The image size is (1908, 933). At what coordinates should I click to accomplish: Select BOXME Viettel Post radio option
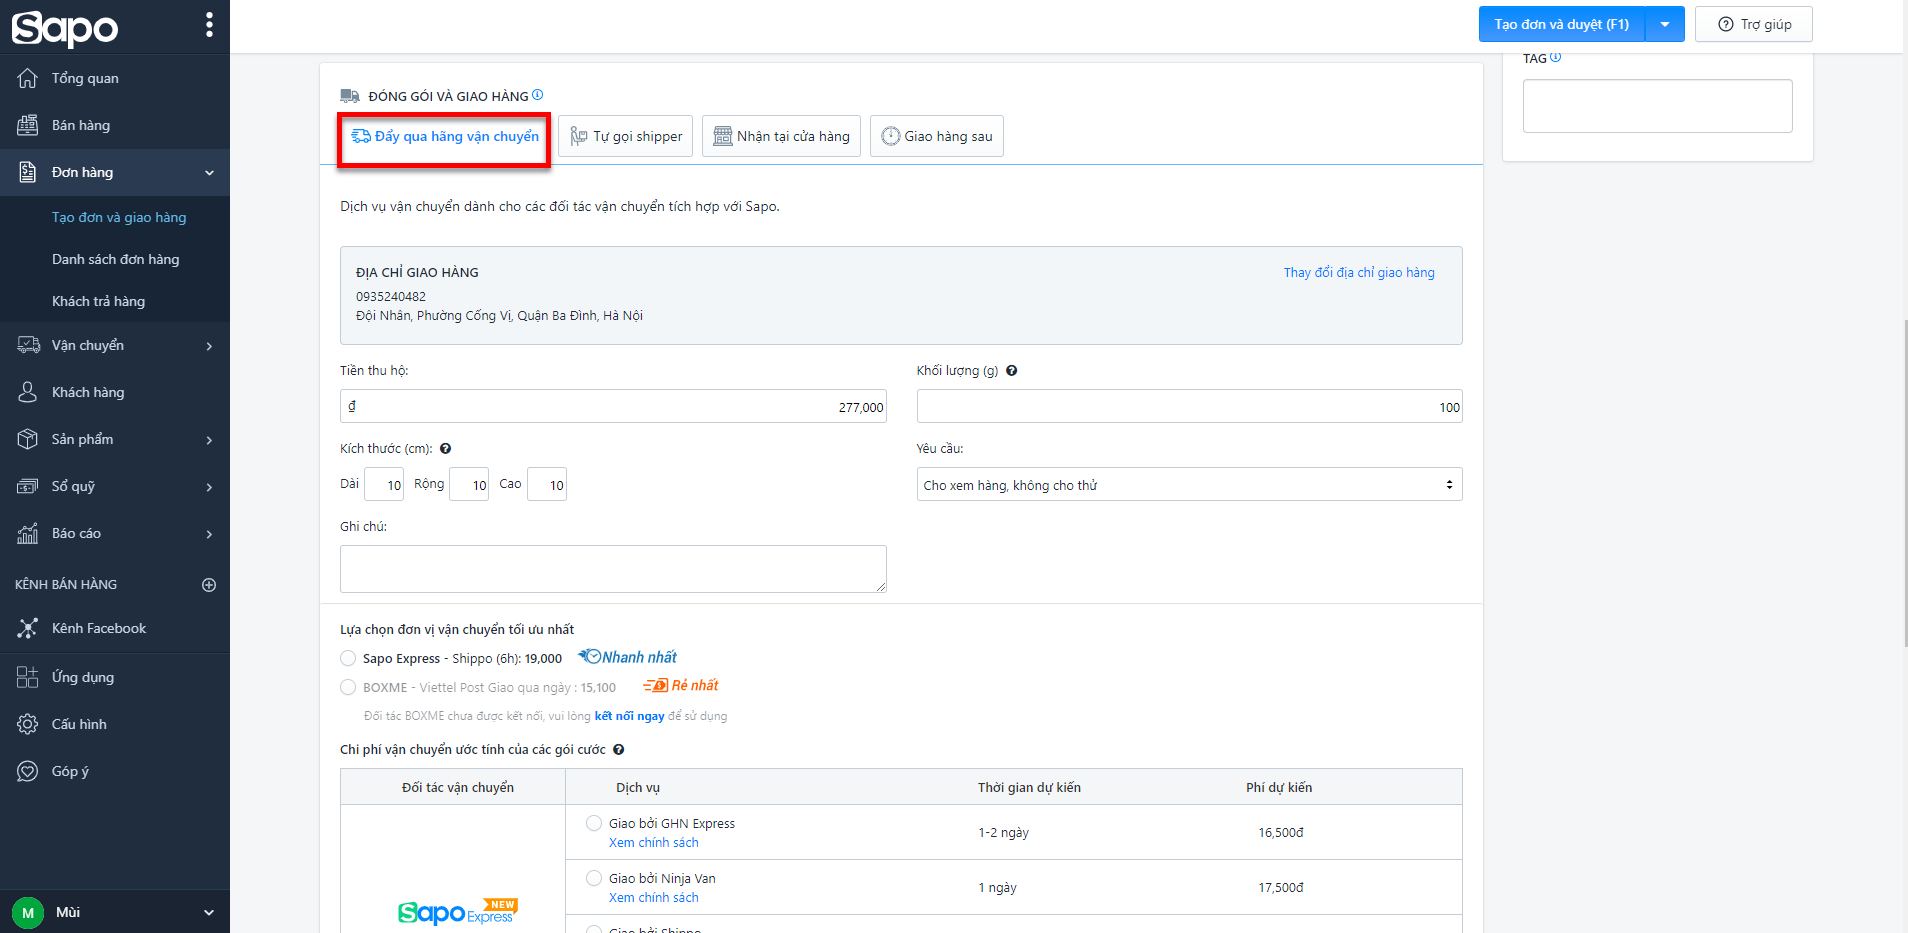[x=348, y=687]
